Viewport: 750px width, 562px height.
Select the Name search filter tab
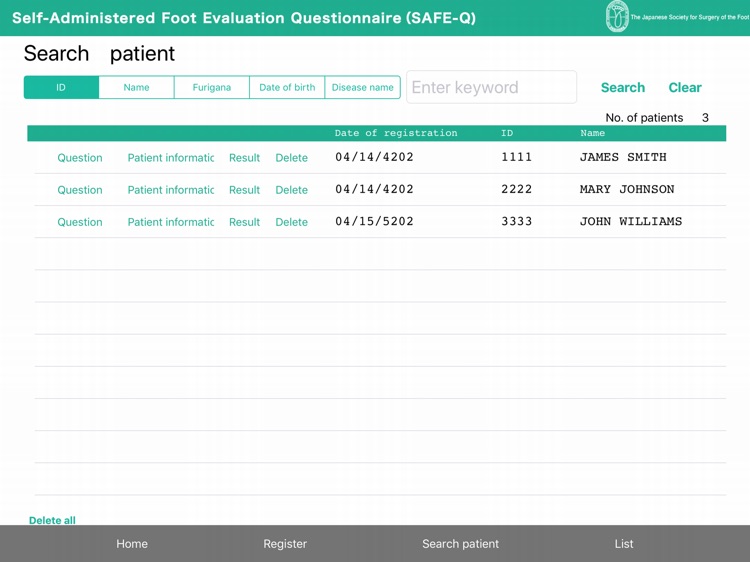tap(136, 88)
